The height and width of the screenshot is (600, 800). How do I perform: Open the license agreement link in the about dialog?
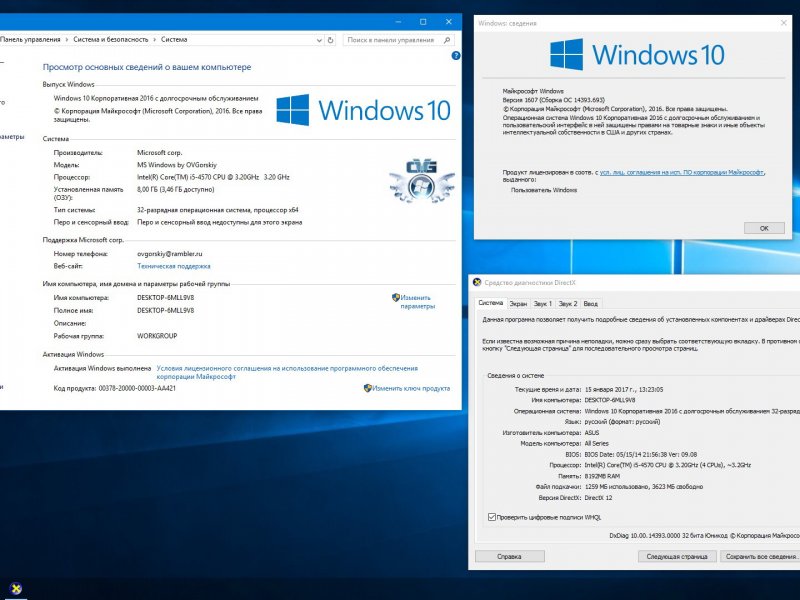pos(682,172)
